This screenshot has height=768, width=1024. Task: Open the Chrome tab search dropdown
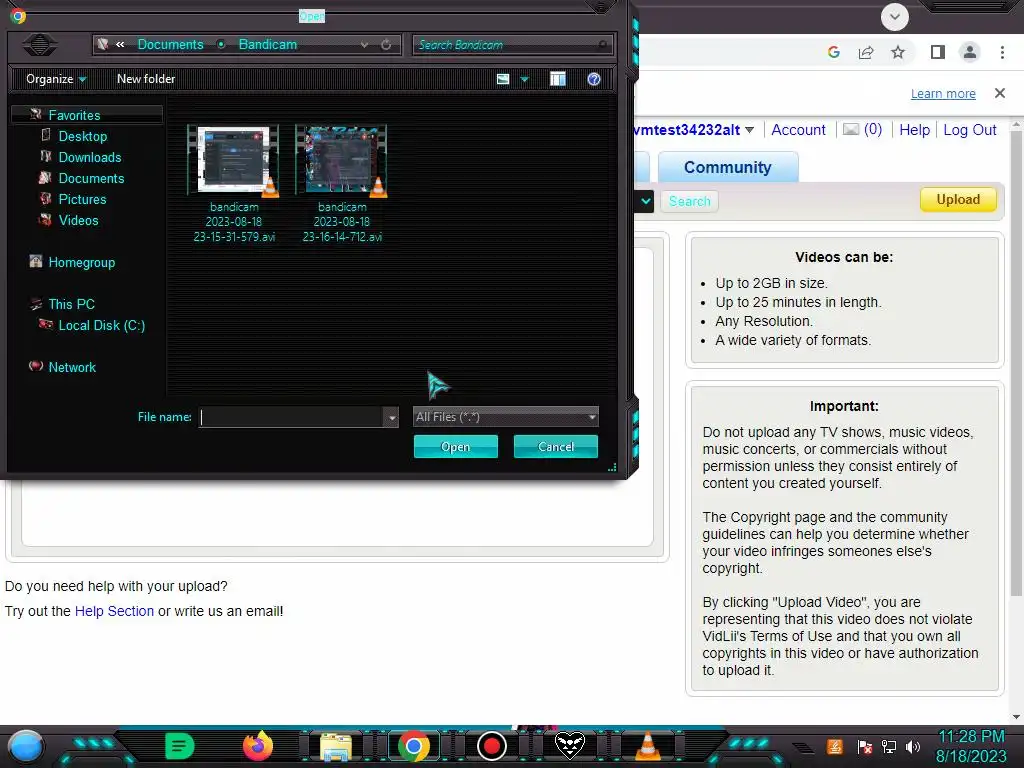click(x=895, y=16)
